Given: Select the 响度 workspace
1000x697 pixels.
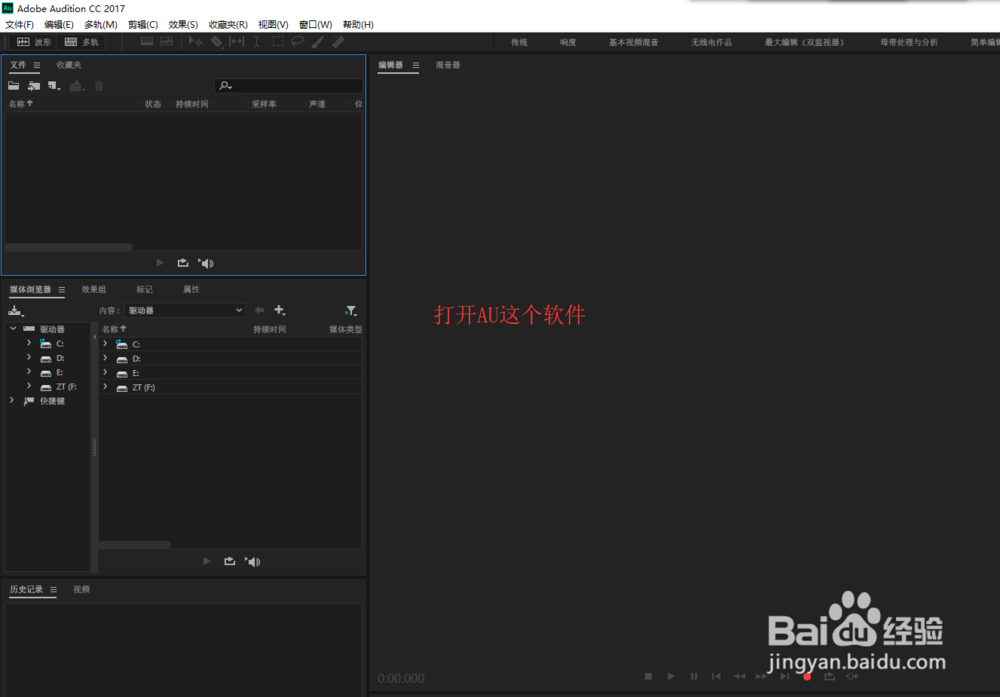Looking at the screenshot, I should 568,42.
